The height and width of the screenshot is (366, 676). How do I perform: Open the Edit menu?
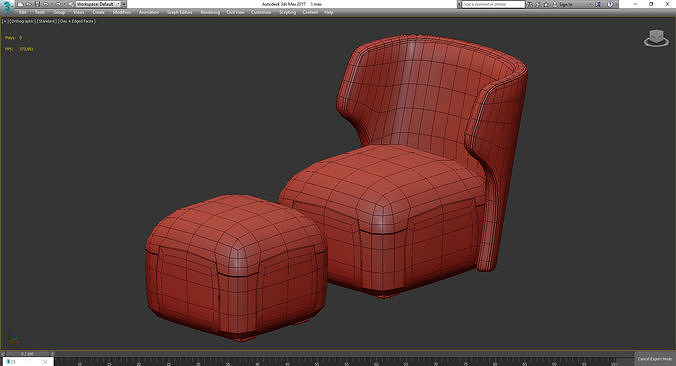coord(22,13)
